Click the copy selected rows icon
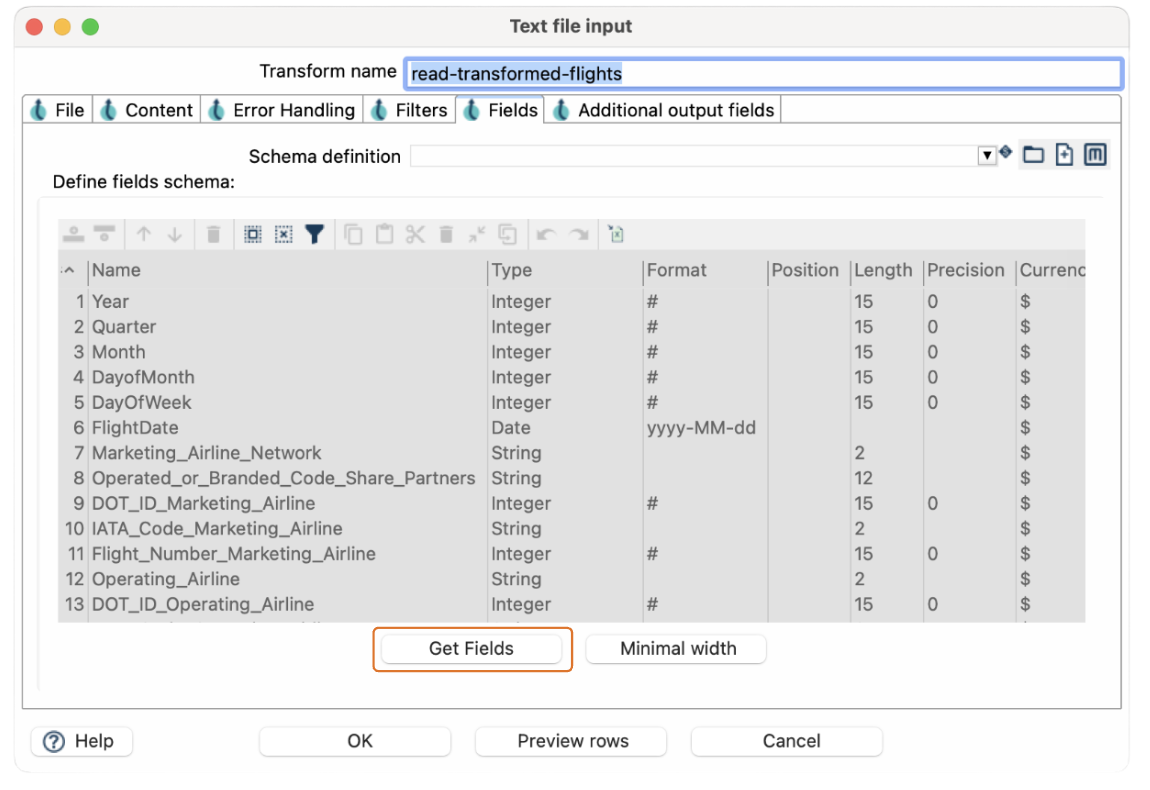 [x=354, y=235]
